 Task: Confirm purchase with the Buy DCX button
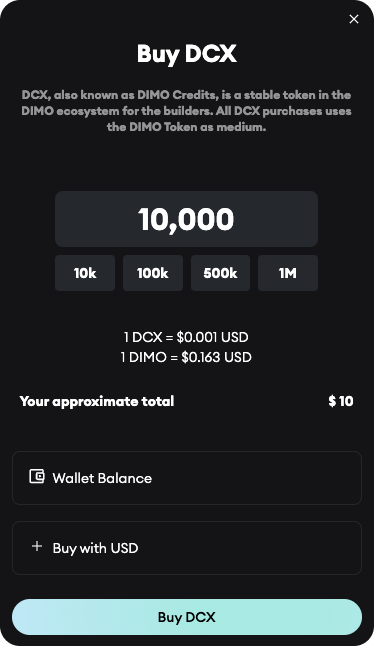(187, 617)
